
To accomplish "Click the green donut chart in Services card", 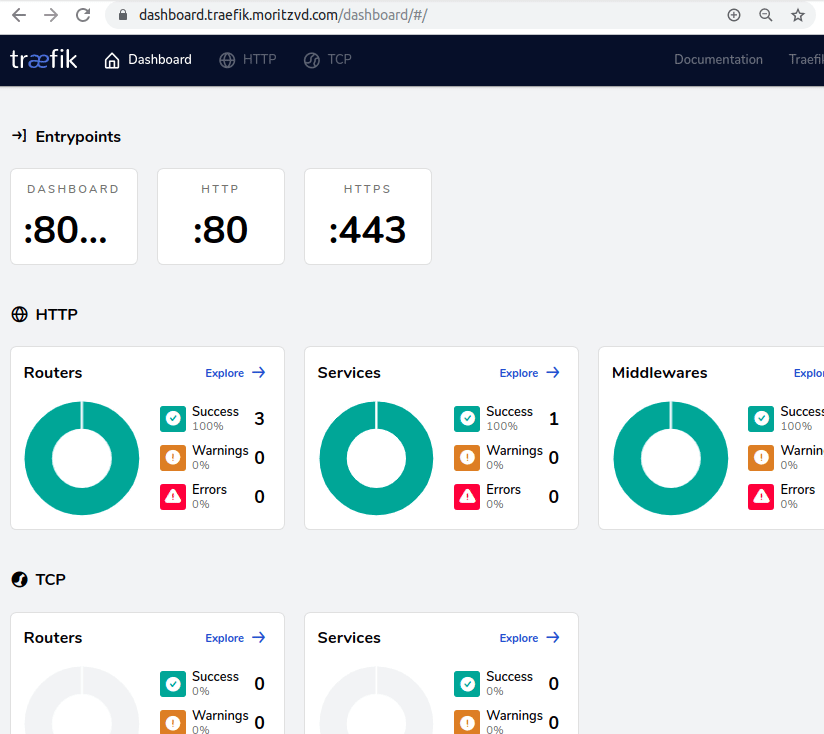I will (376, 457).
